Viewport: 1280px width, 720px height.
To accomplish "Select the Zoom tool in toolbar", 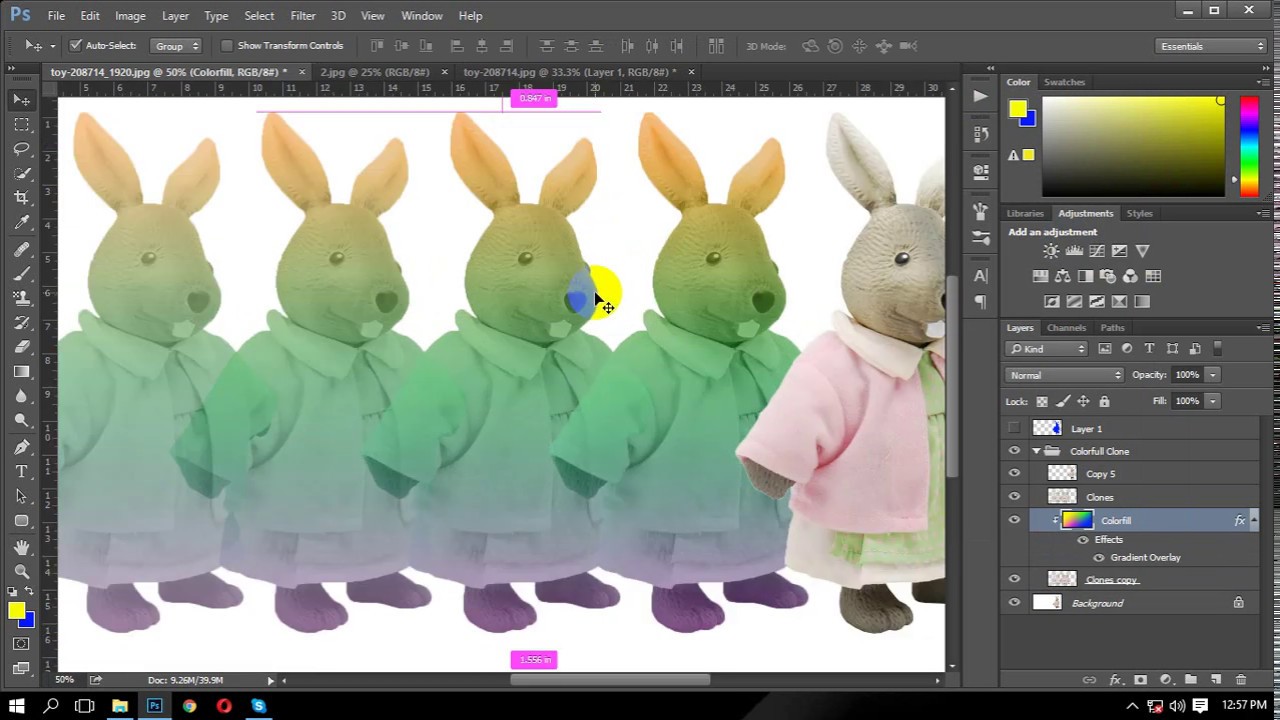I will pyautogui.click(x=21, y=571).
